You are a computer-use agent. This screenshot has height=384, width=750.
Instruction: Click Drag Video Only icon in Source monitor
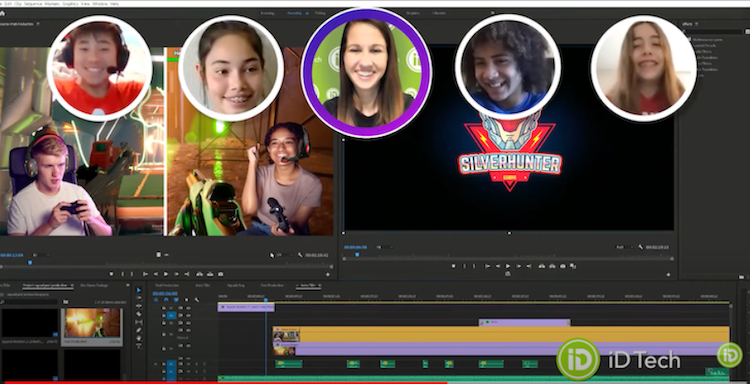[158, 254]
